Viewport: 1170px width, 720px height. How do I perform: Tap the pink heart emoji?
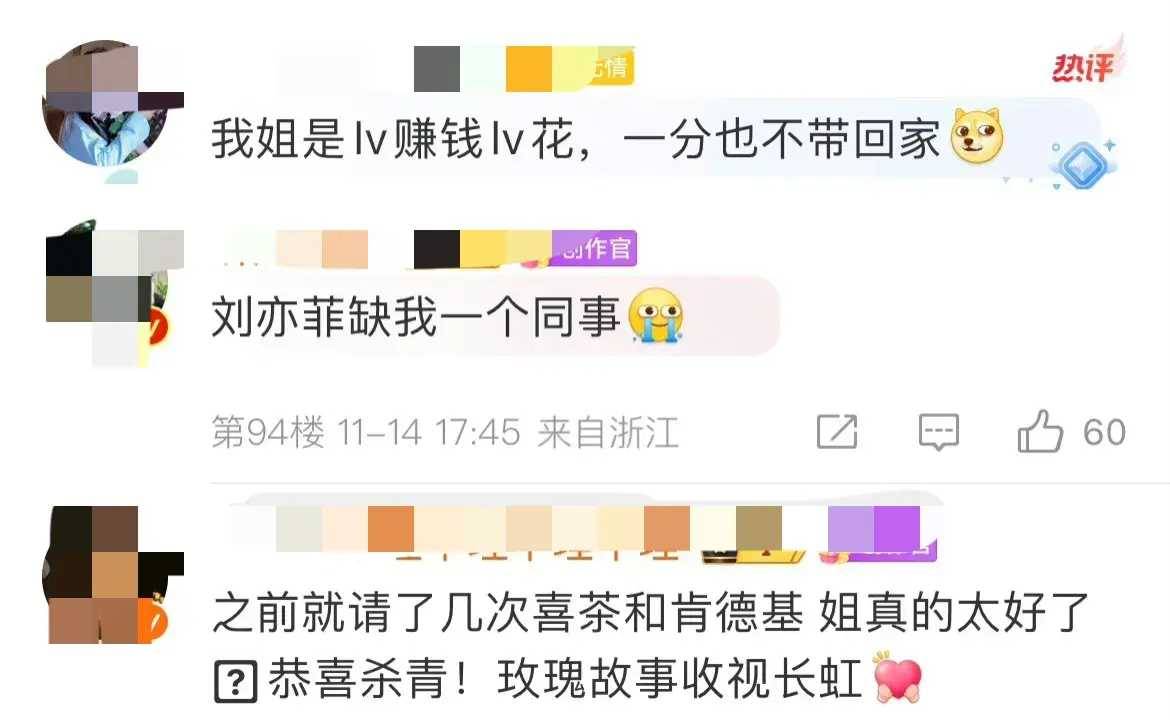898,677
